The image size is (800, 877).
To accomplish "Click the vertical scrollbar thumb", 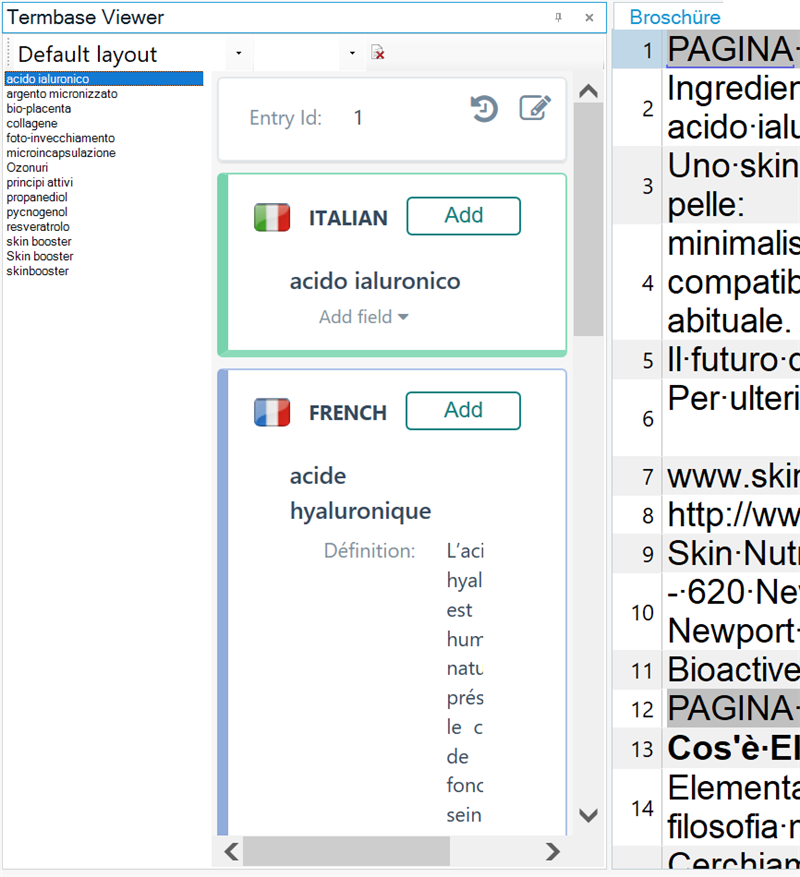I will tap(588, 219).
